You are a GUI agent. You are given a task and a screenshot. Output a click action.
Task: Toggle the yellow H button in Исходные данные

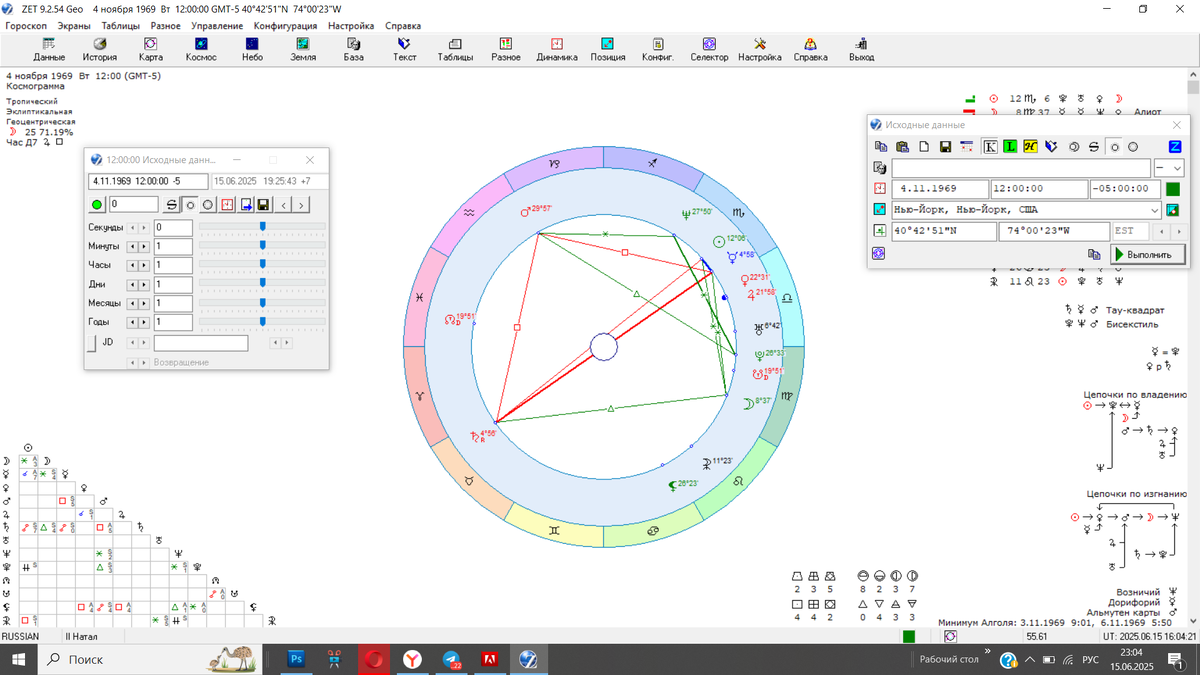[1031, 147]
